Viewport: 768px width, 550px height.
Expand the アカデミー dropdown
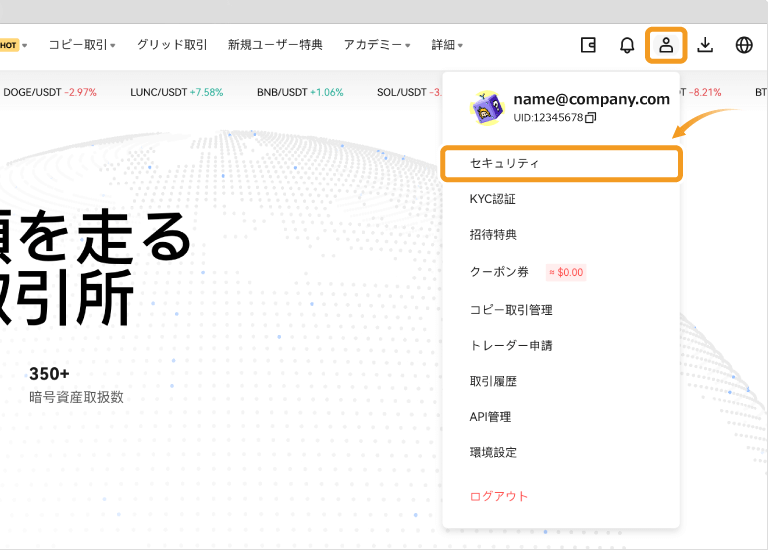click(377, 45)
